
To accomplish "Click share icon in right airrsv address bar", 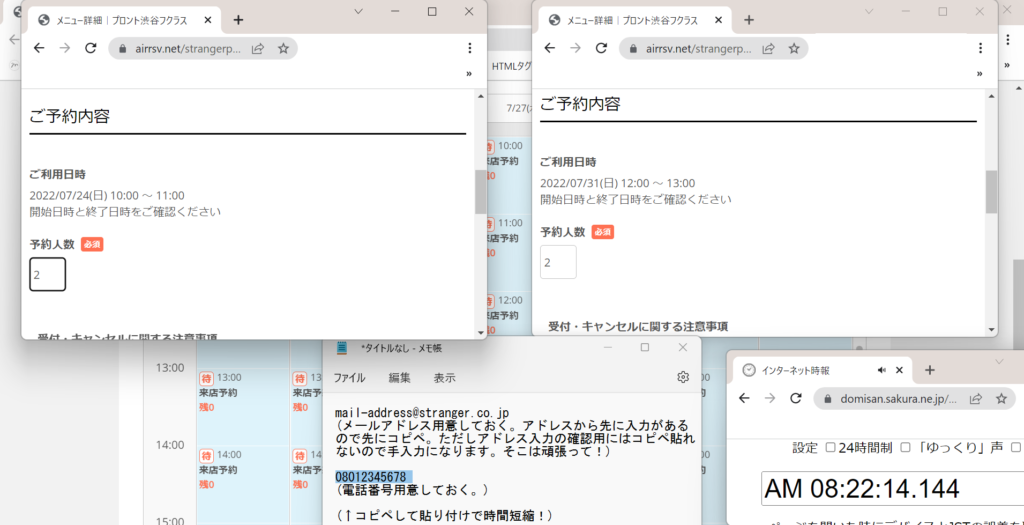I will click(768, 48).
